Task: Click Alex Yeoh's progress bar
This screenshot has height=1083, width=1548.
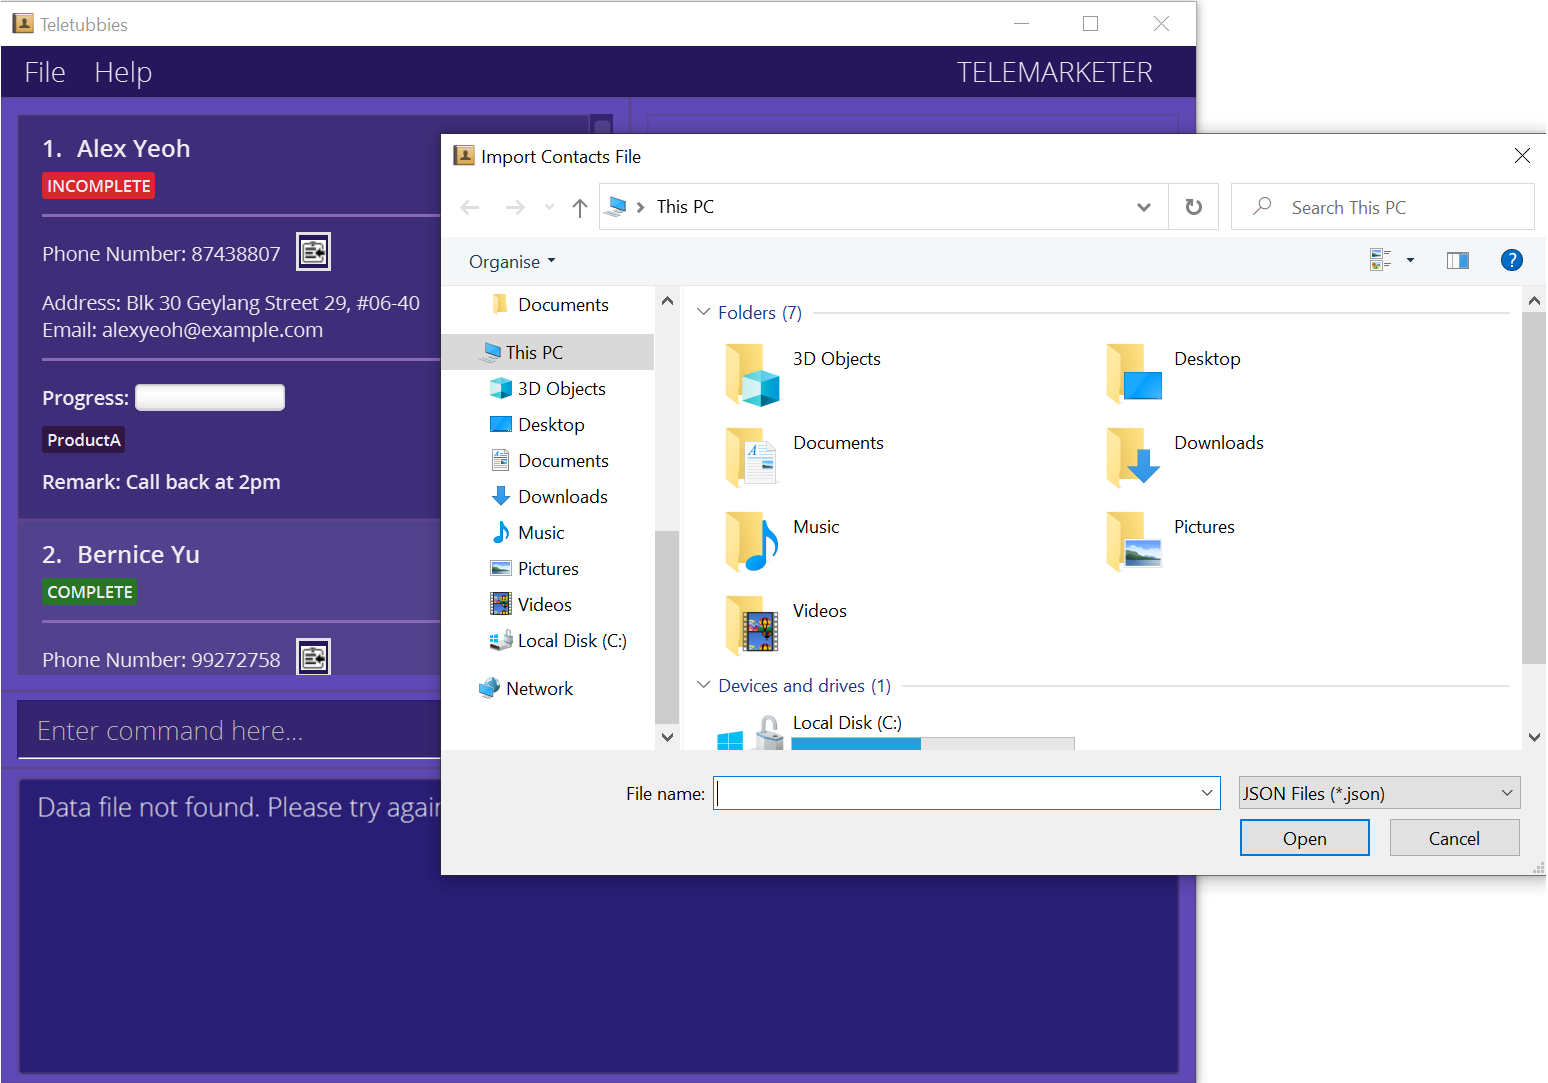Action: click(x=210, y=398)
